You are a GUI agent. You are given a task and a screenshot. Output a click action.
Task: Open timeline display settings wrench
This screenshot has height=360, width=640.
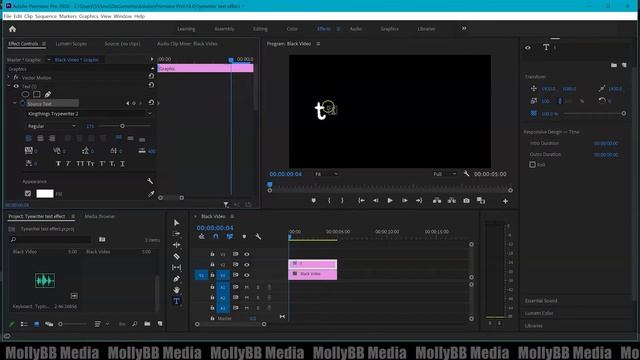pyautogui.click(x=258, y=236)
